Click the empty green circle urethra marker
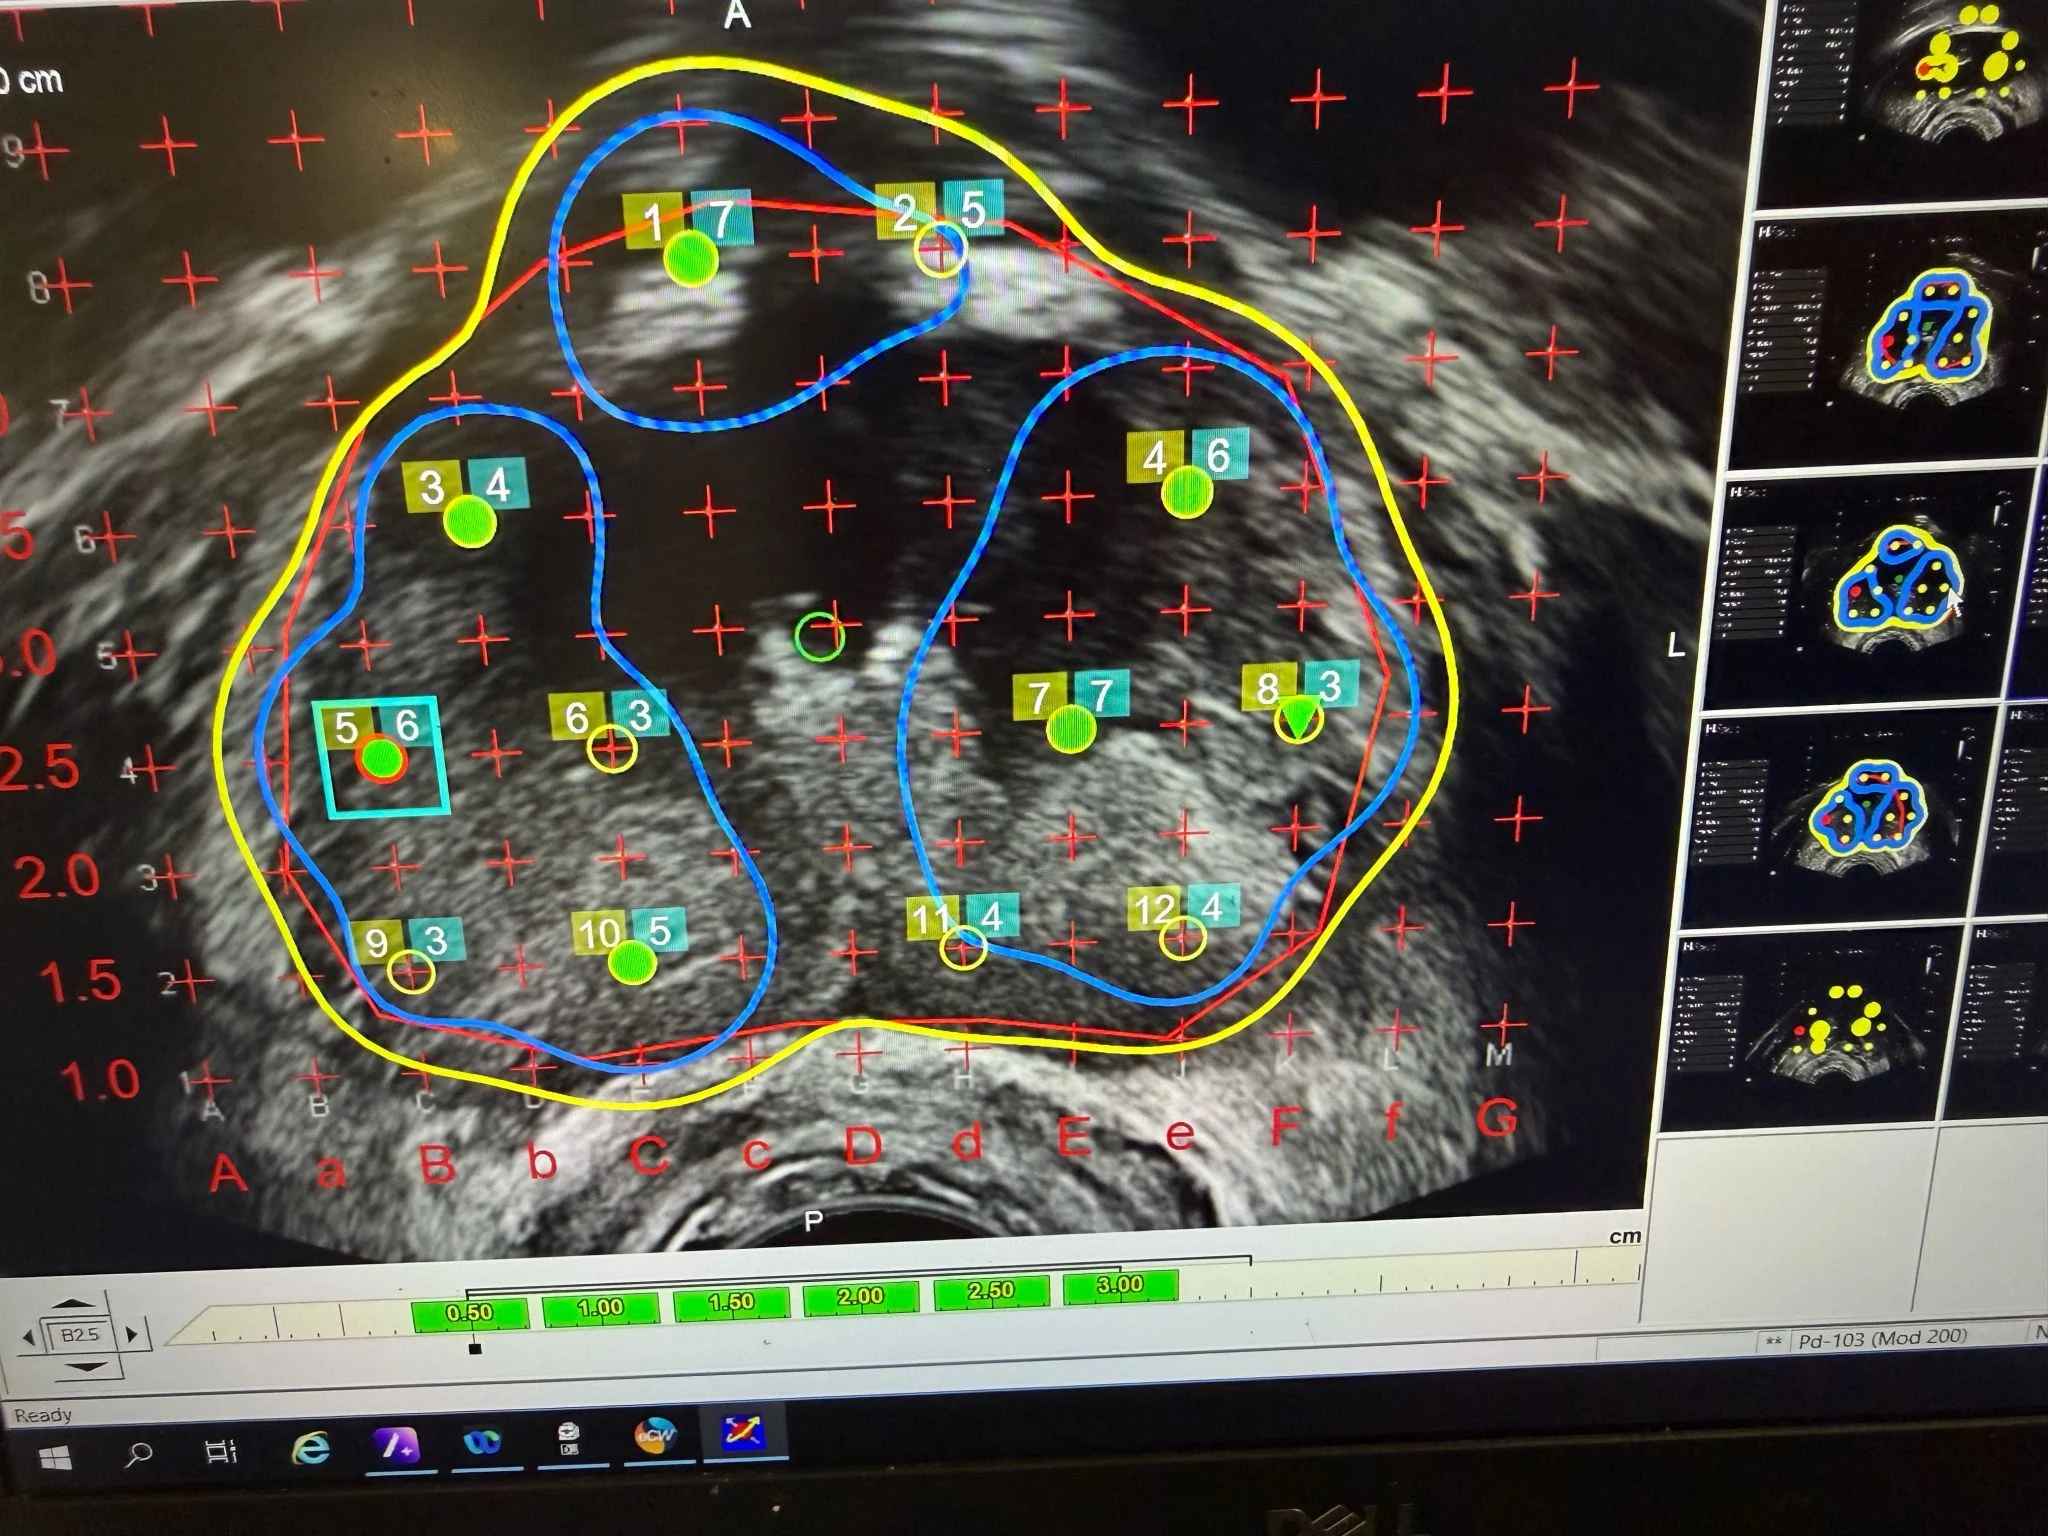Viewport: 2048px width, 1536px height. pyautogui.click(x=820, y=636)
